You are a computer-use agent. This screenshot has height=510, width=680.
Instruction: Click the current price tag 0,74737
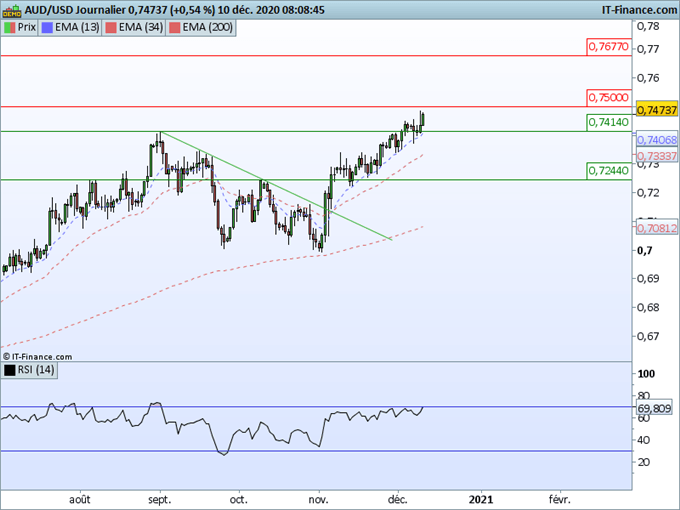tap(657, 110)
